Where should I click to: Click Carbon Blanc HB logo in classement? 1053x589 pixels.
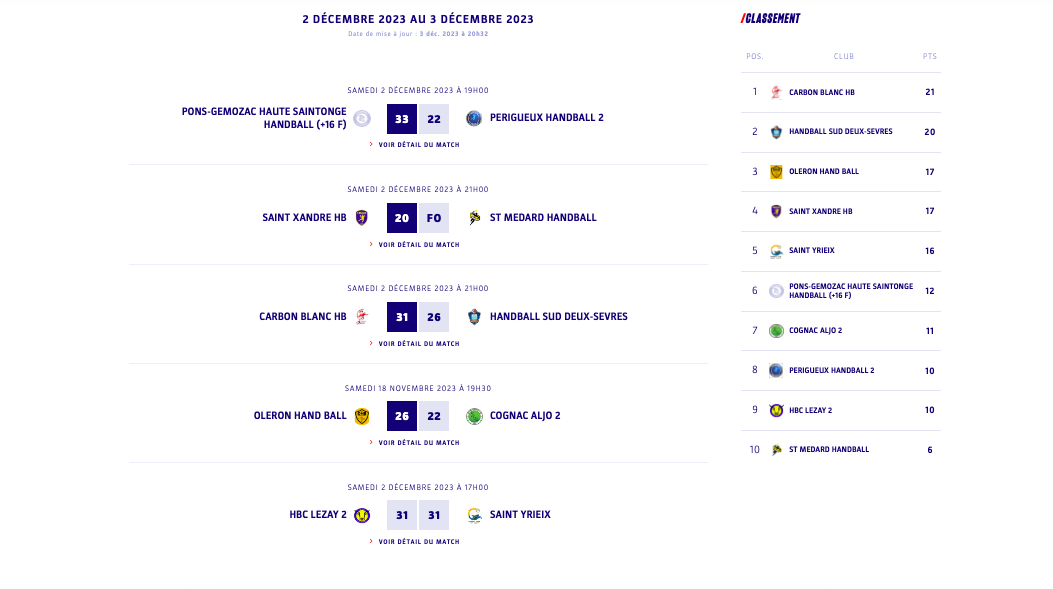coord(776,92)
